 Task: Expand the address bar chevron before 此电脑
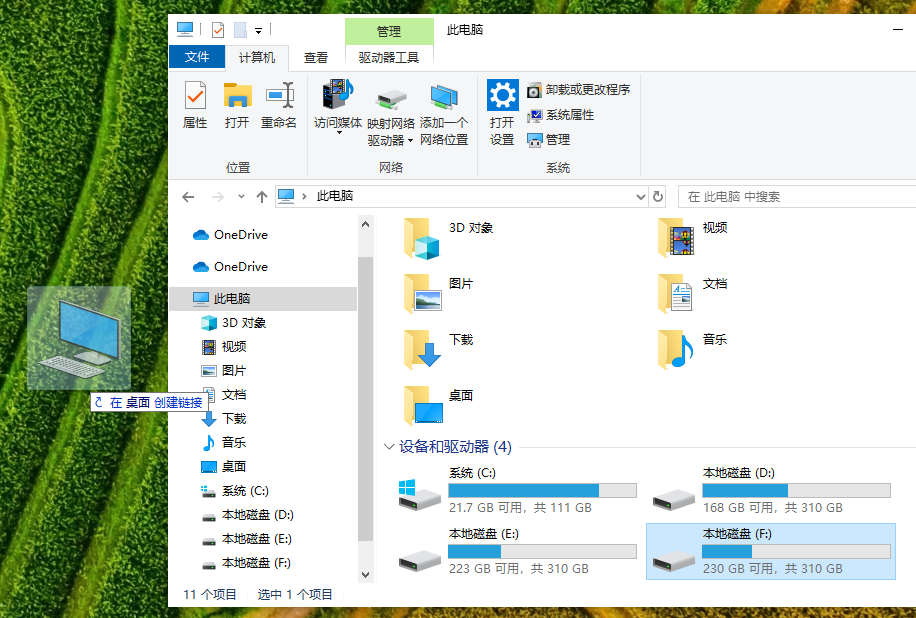coord(304,196)
